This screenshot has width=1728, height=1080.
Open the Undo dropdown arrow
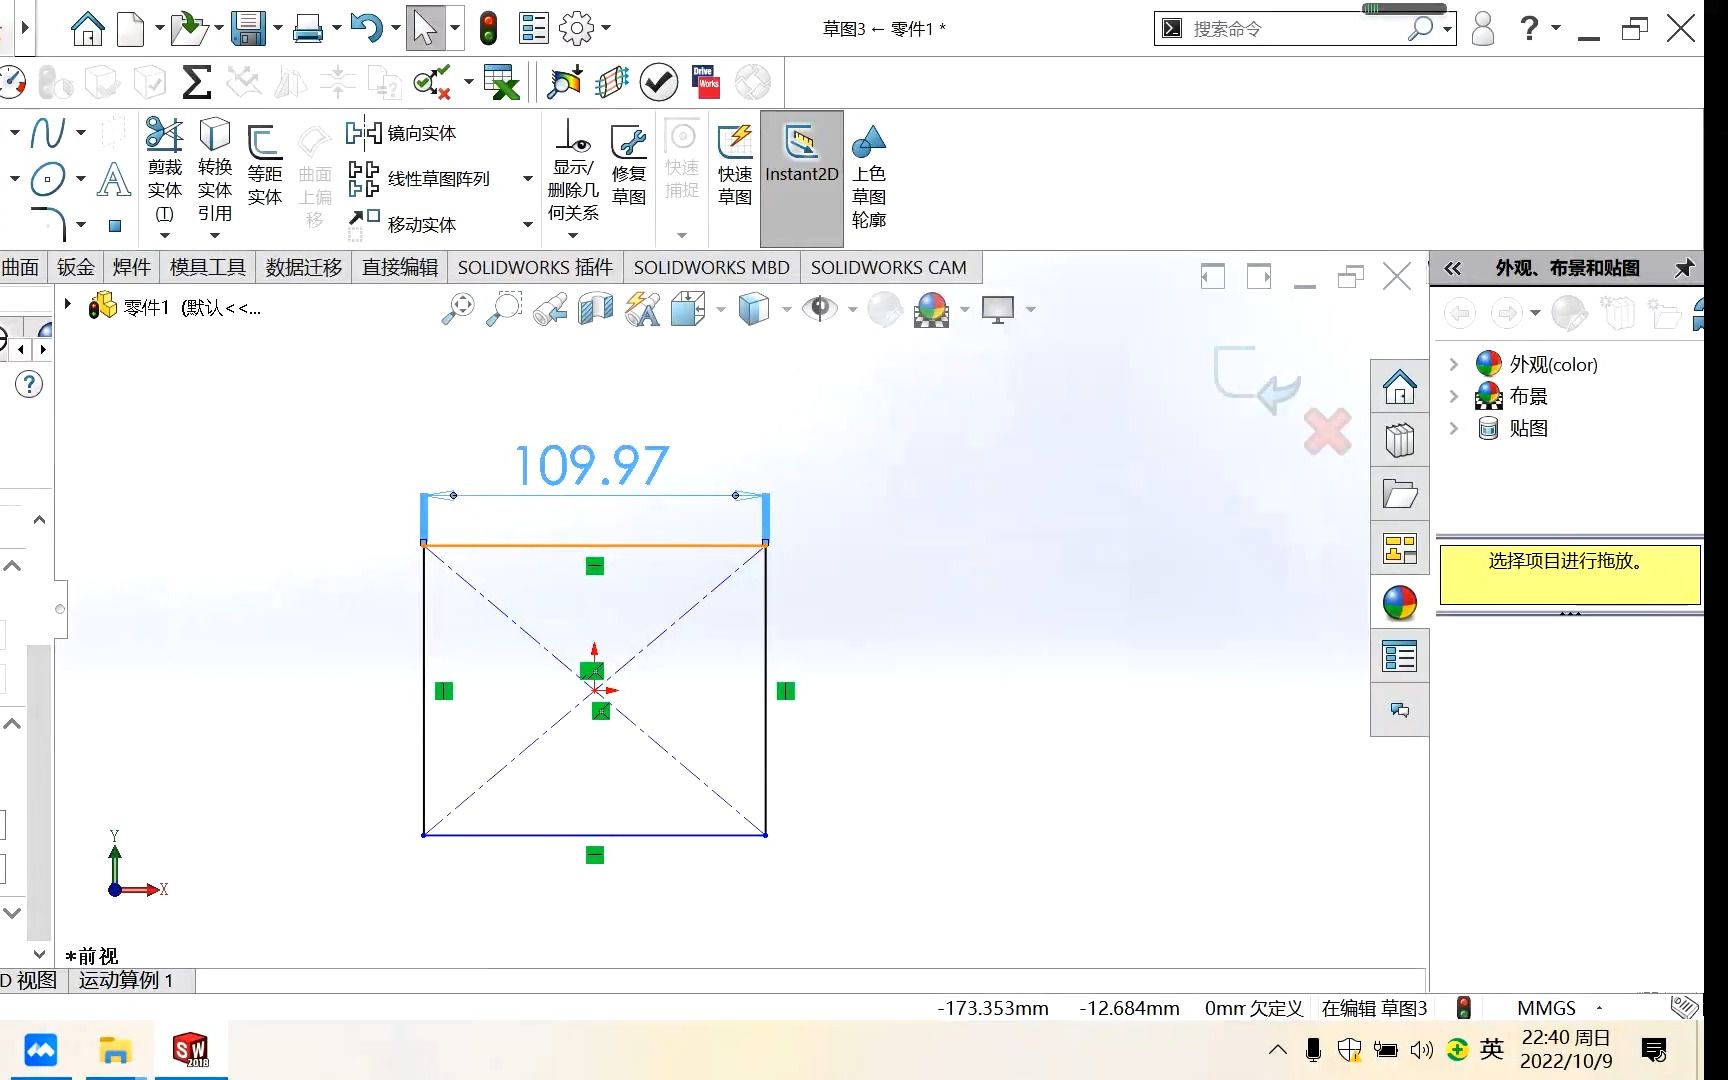[x=396, y=29]
